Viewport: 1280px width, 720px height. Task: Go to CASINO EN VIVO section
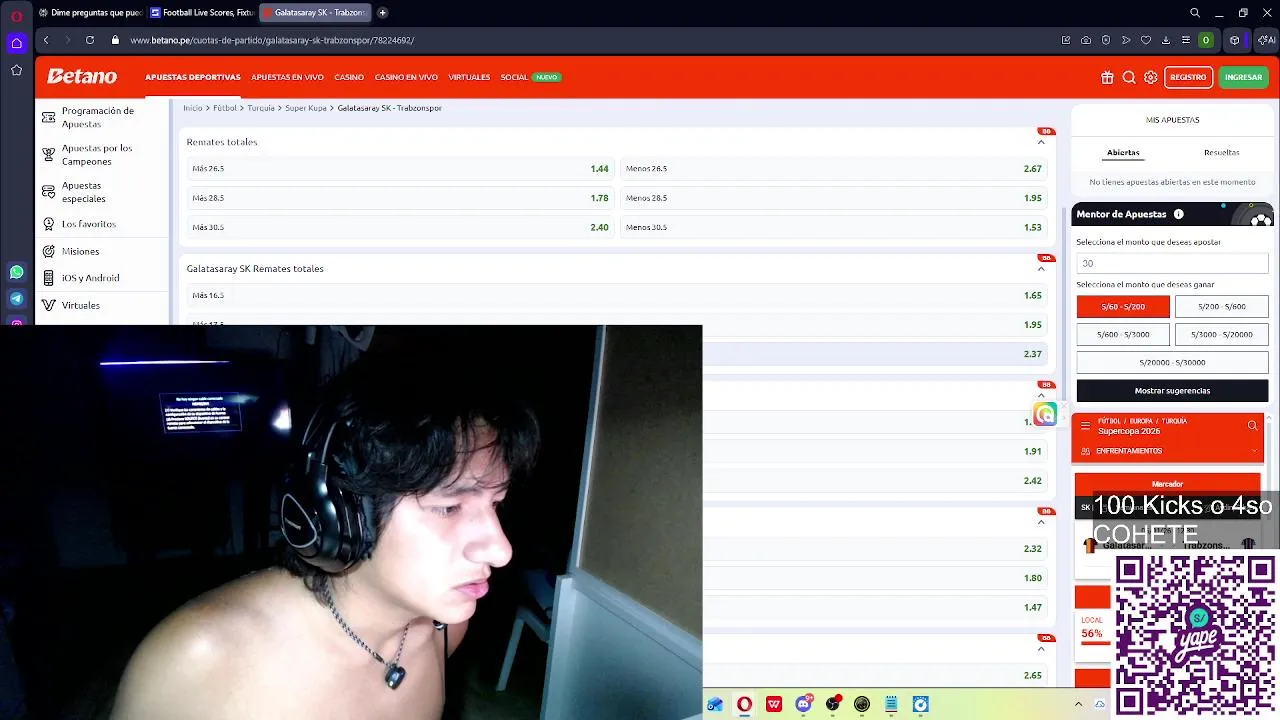(x=406, y=77)
